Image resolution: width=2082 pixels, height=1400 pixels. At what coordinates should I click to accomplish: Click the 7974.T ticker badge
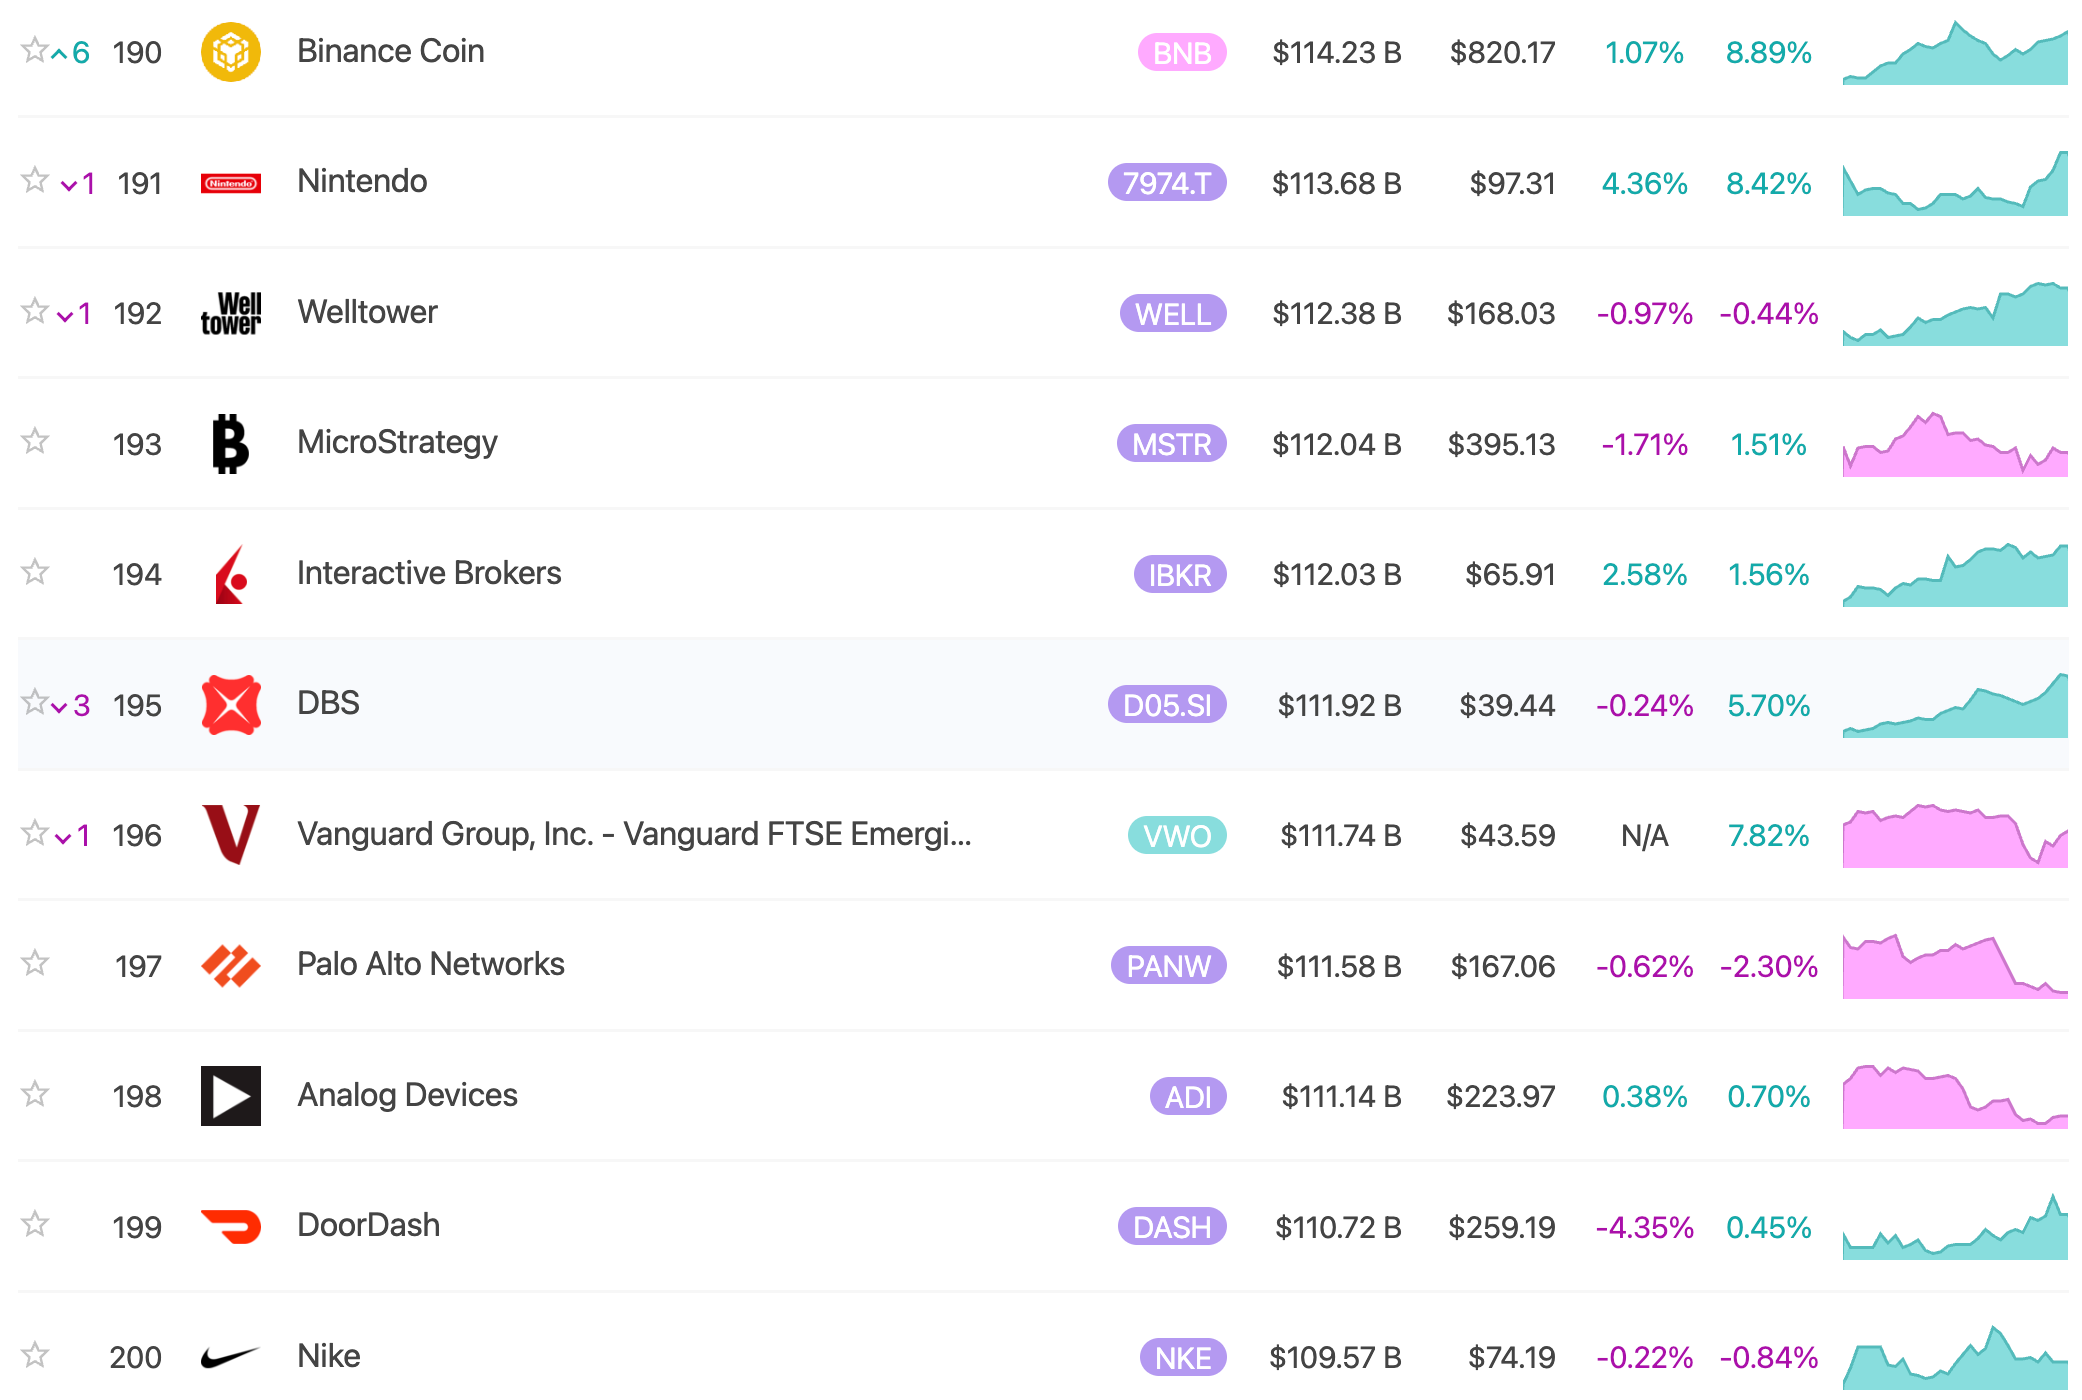tap(1167, 183)
